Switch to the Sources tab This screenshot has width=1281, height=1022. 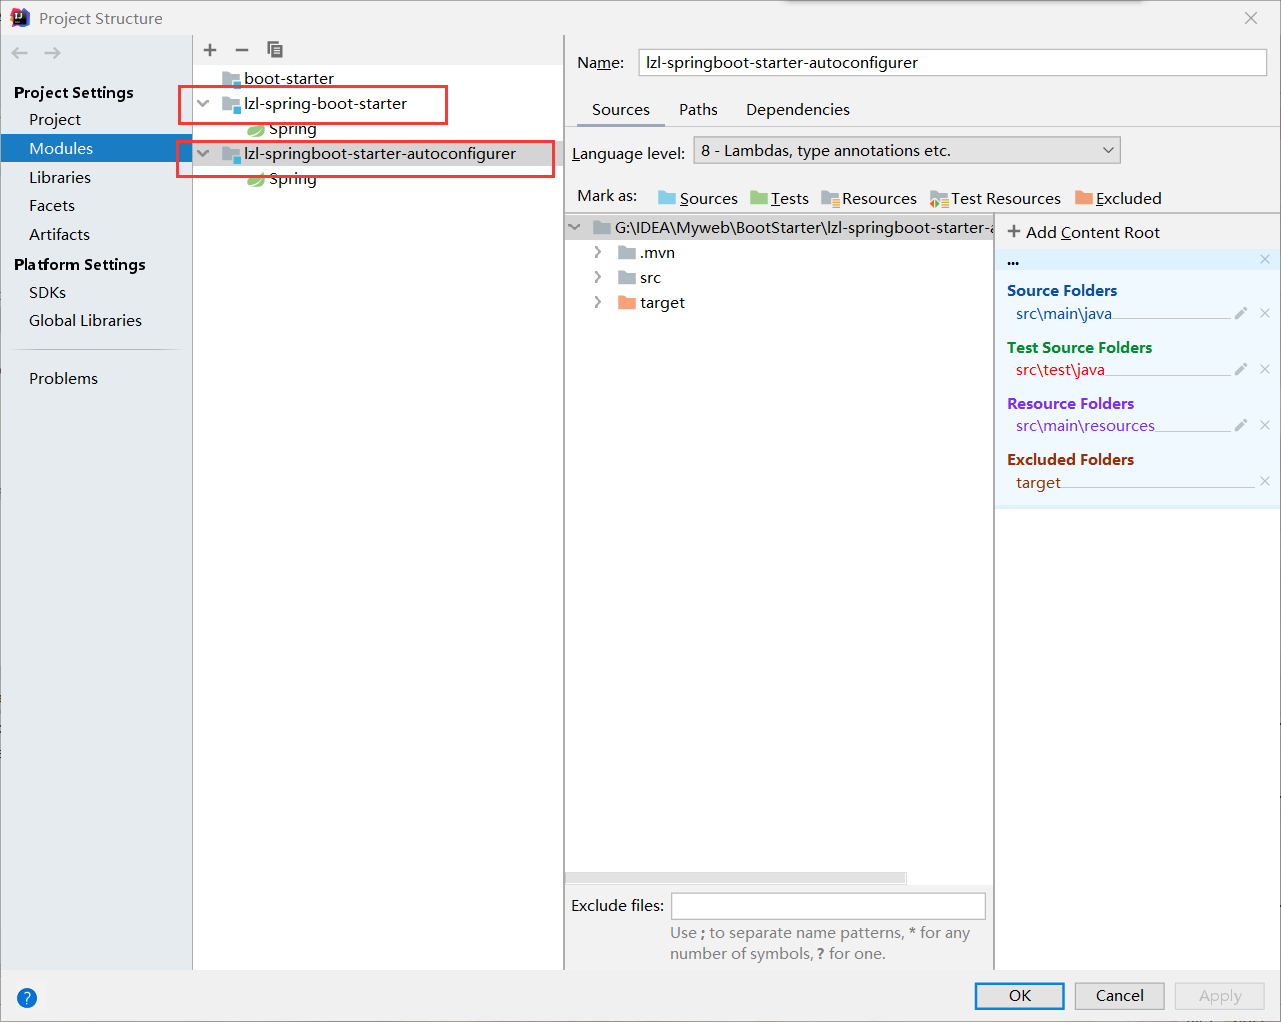[x=621, y=110]
